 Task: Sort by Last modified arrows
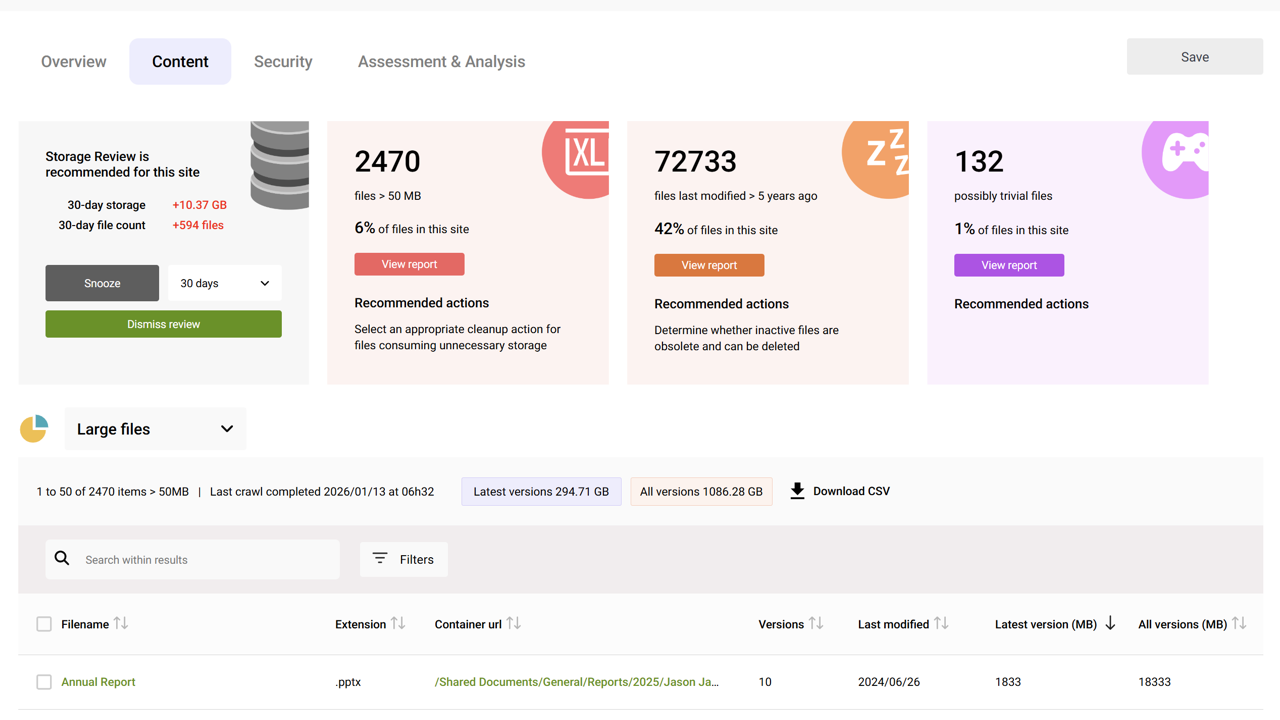[941, 624]
